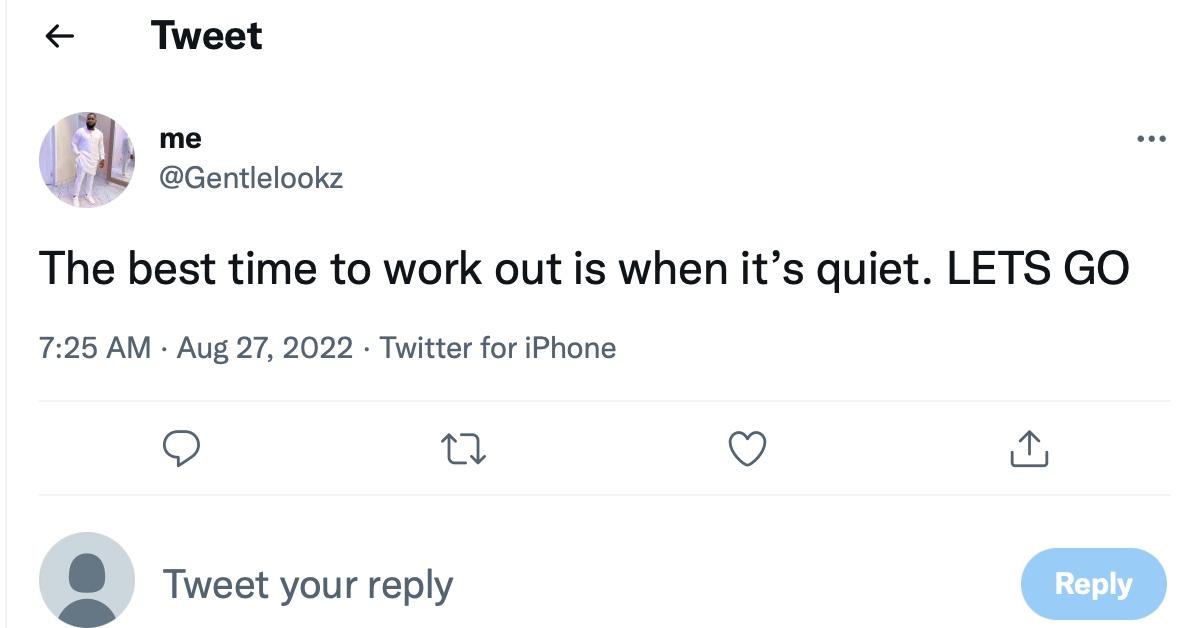Click the default avatar beside reply field
1200x628 pixels.
point(86,580)
